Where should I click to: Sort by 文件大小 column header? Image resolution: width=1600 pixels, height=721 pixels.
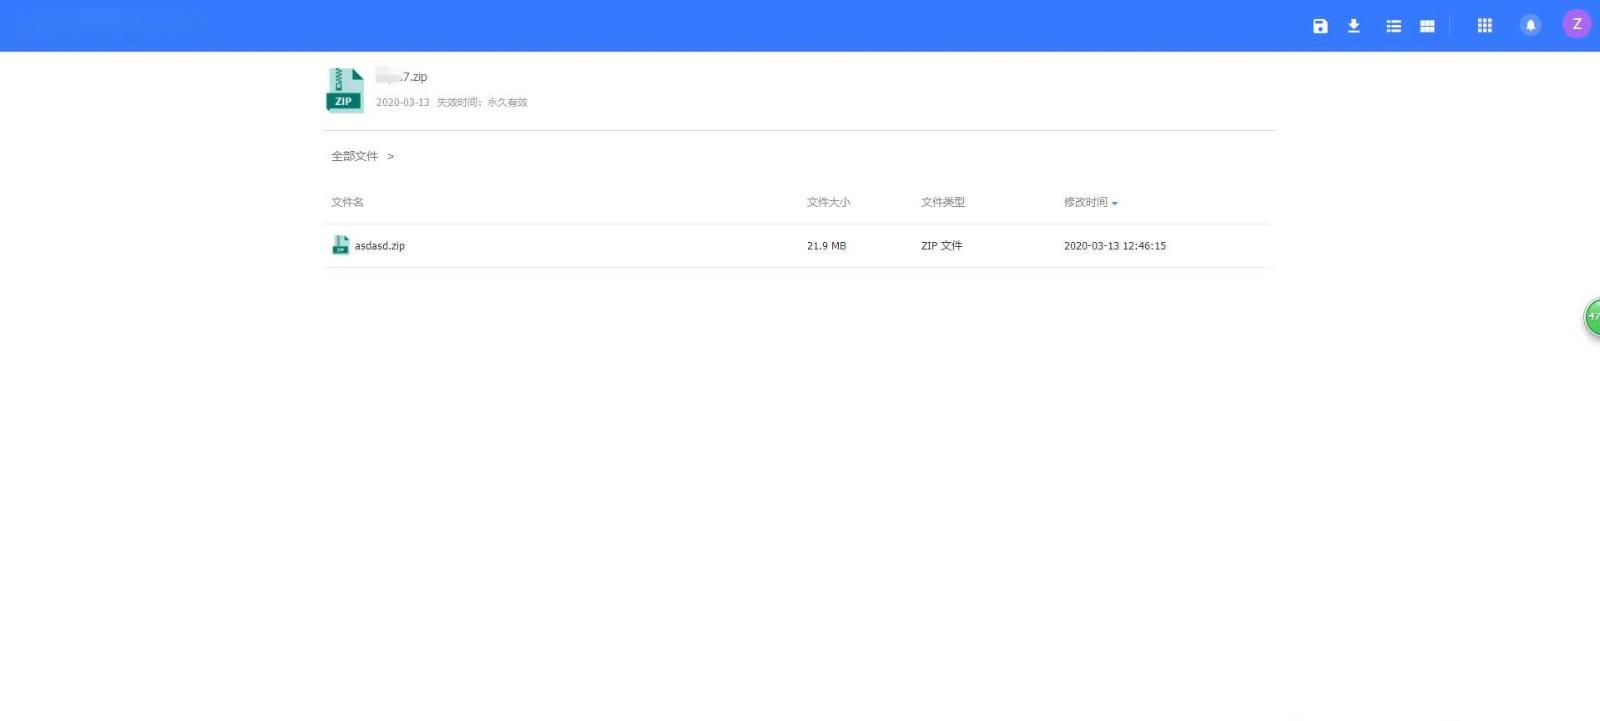tap(828, 202)
